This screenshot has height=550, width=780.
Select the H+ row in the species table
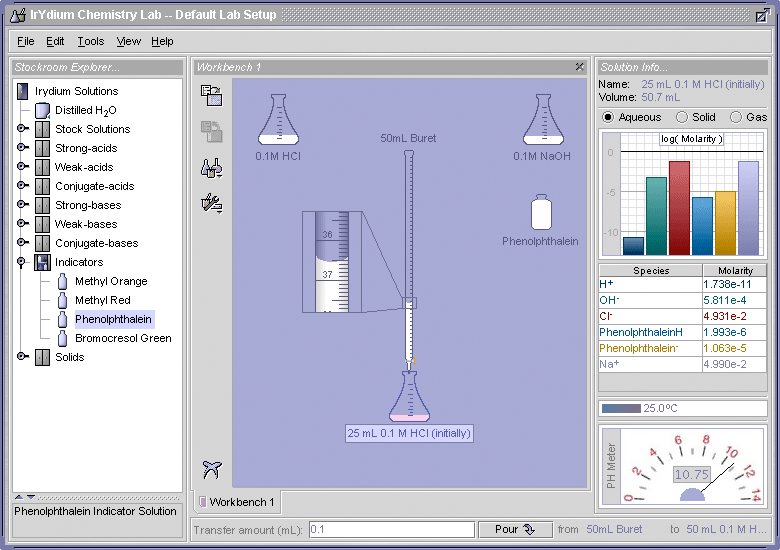click(682, 284)
